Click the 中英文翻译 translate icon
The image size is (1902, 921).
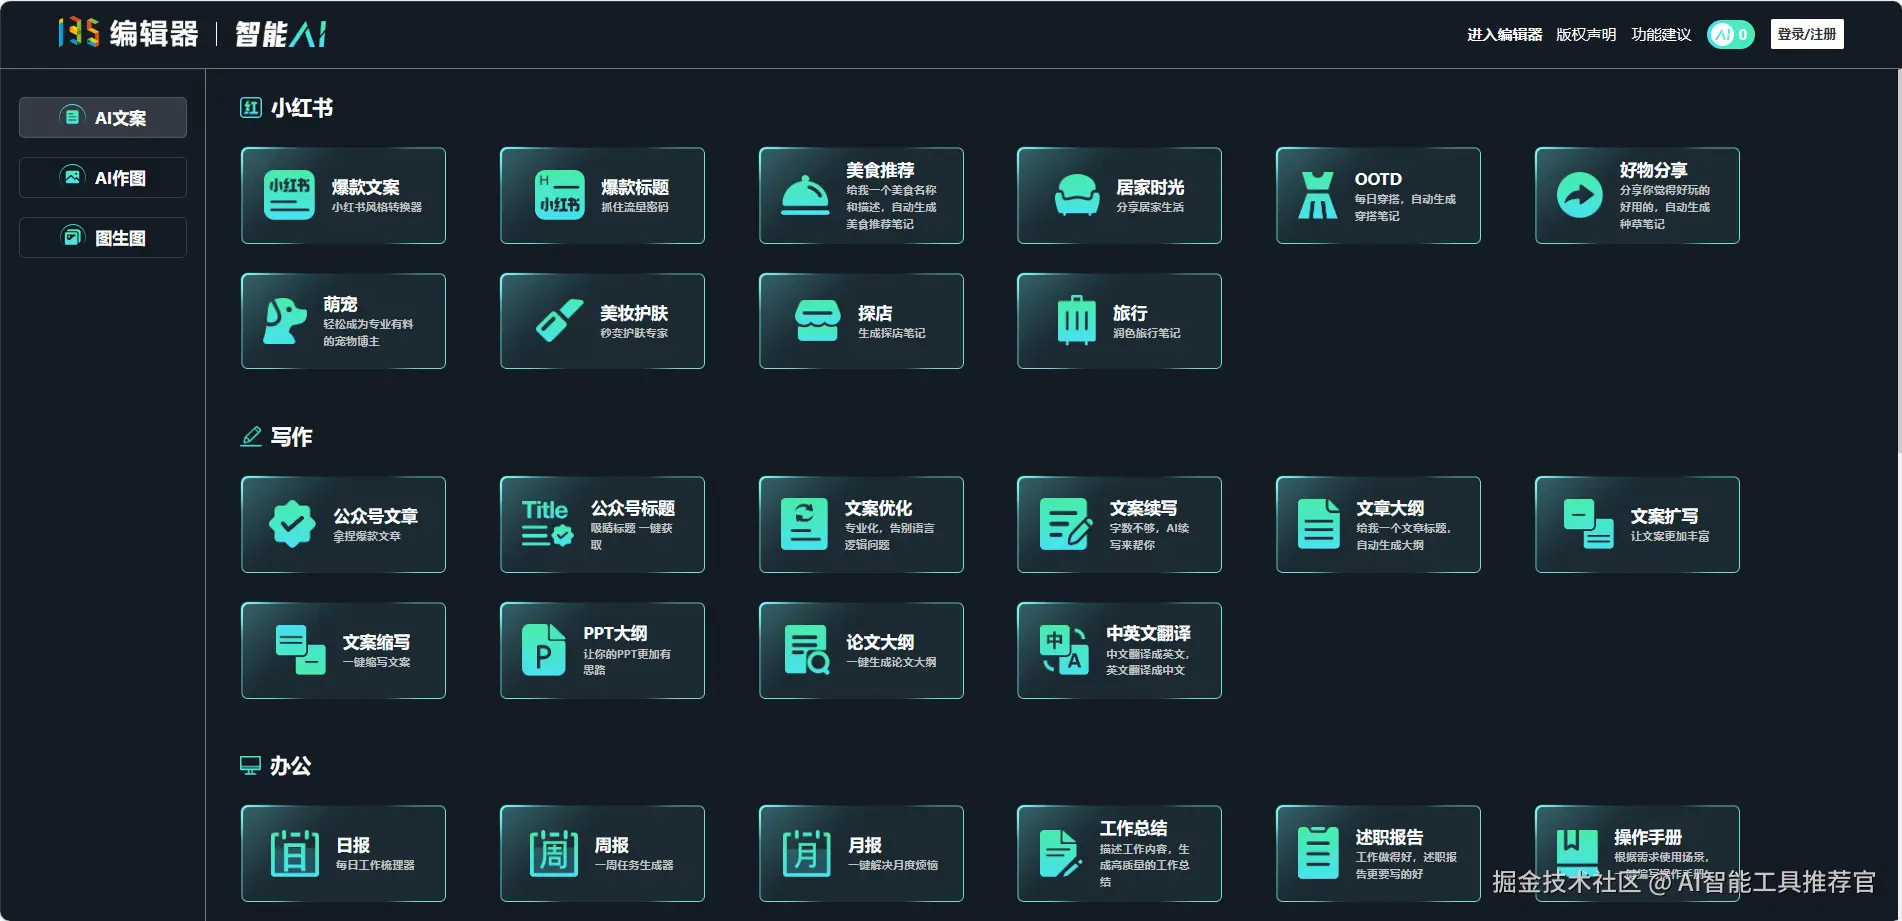click(1065, 650)
